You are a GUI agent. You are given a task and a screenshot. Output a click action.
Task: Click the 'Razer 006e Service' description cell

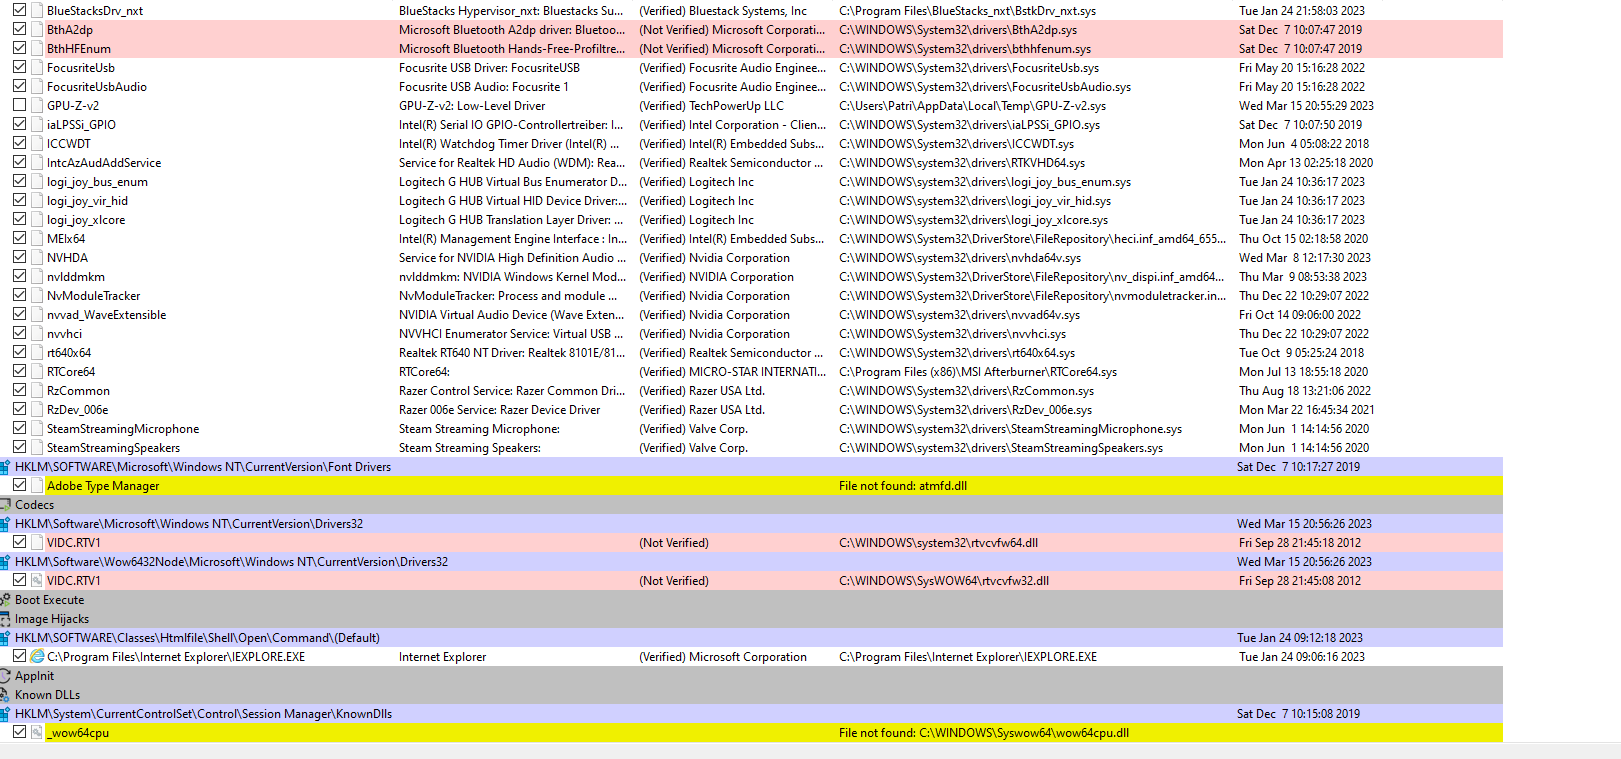tap(500, 410)
